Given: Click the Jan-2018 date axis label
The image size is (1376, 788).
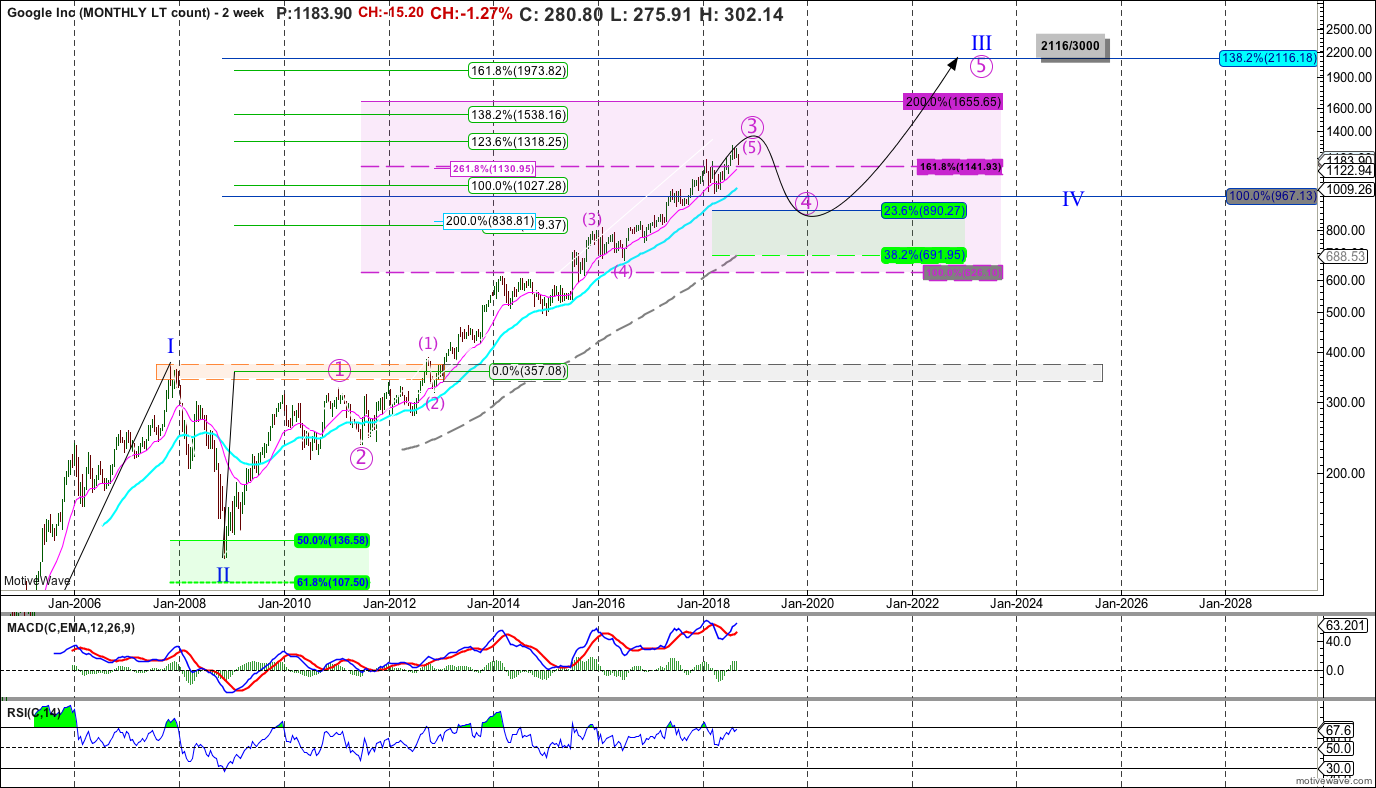Looking at the screenshot, I should 702,603.
